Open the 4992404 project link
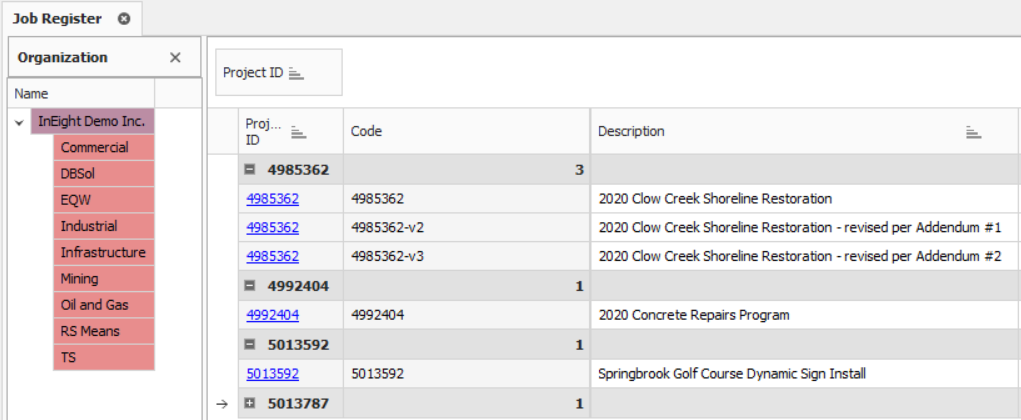This screenshot has width=1021, height=420. (272, 315)
